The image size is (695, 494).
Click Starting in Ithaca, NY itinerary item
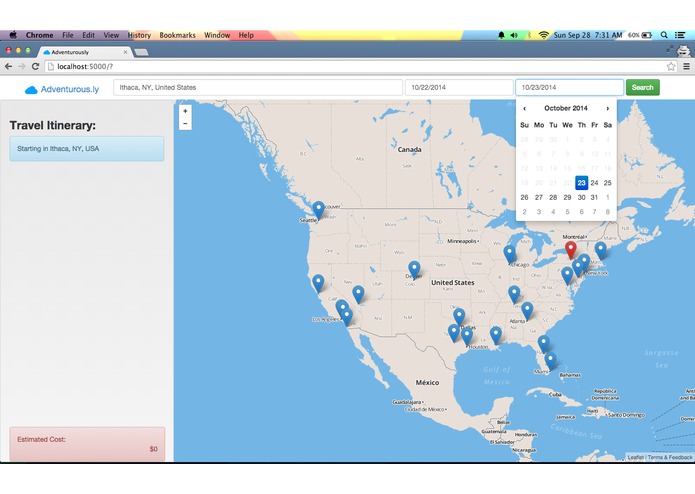[87, 149]
